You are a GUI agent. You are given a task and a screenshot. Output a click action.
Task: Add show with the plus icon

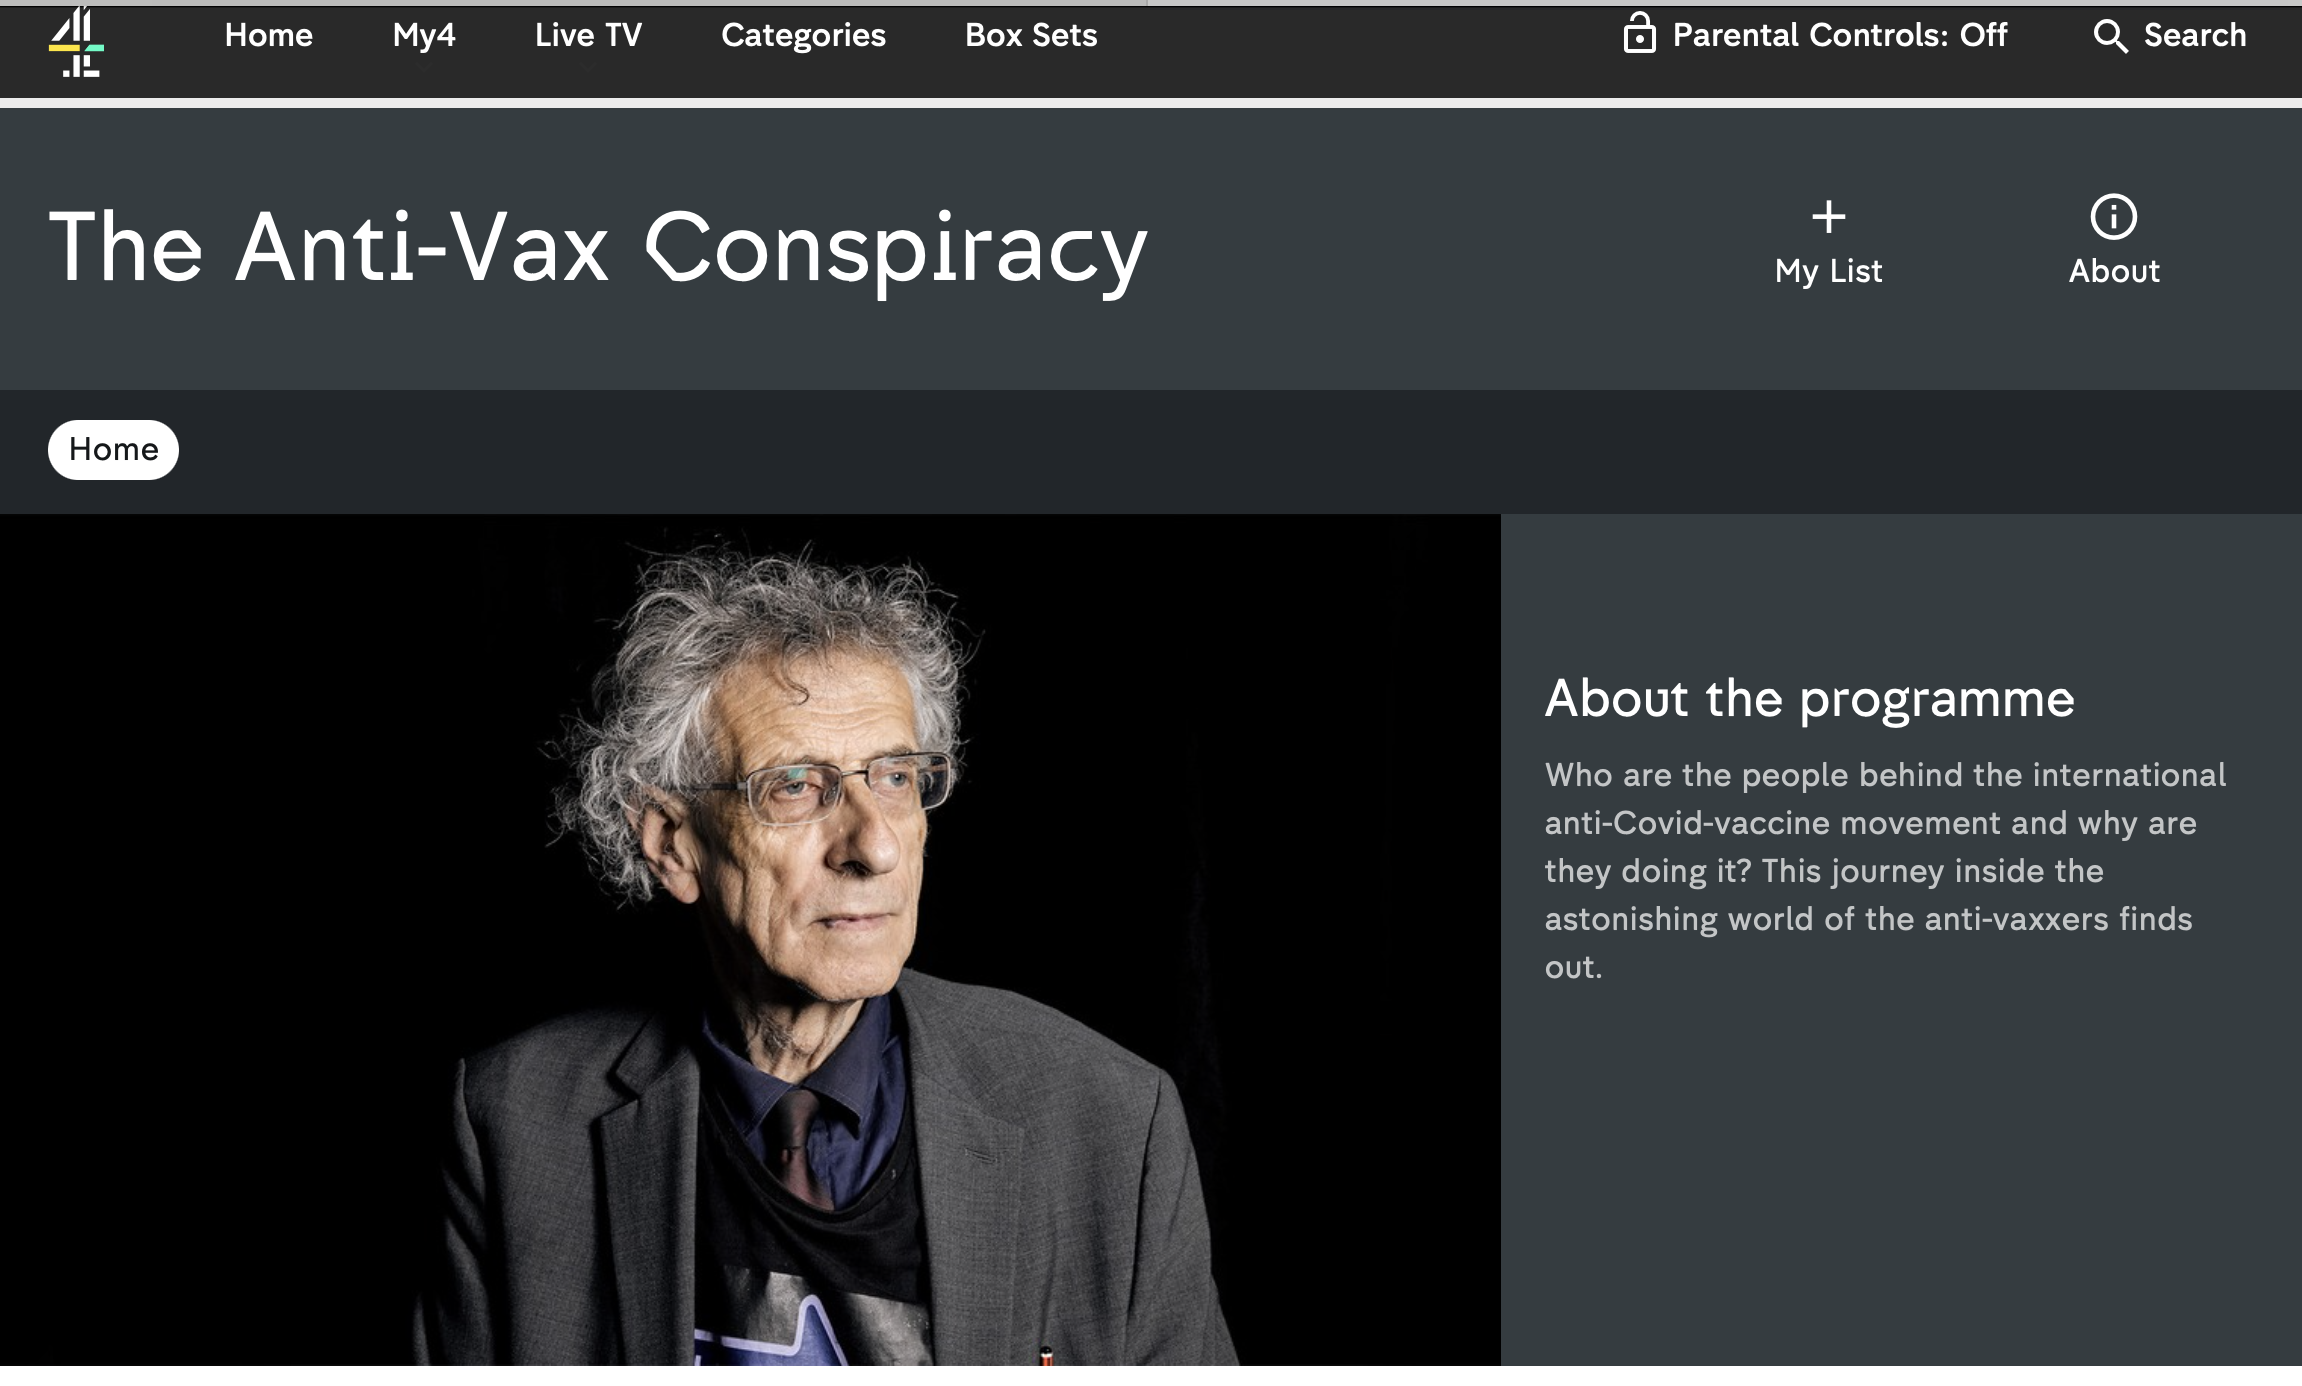coord(1829,217)
